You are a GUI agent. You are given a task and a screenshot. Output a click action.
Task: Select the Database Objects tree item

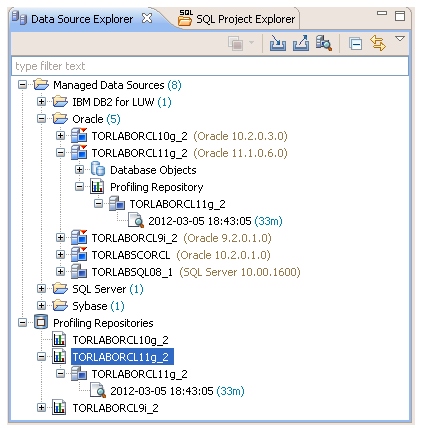(153, 170)
